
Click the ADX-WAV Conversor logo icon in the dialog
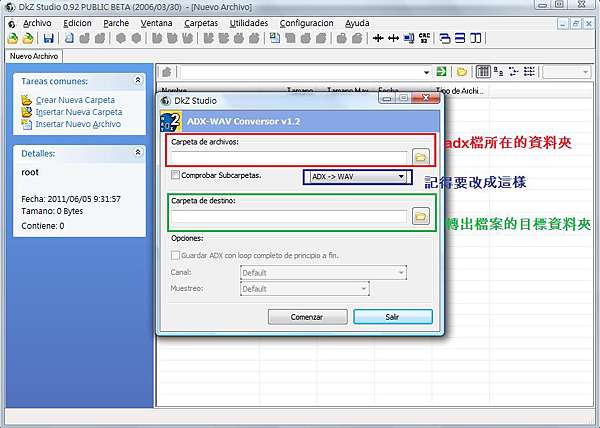pos(171,122)
